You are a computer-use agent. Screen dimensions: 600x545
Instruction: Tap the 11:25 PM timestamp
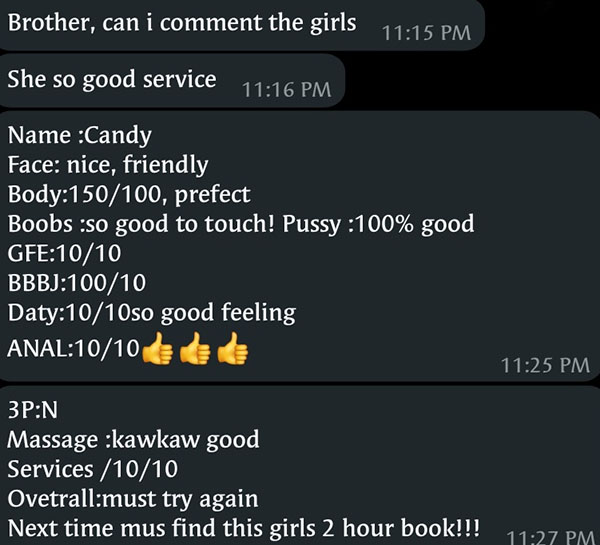tap(545, 365)
